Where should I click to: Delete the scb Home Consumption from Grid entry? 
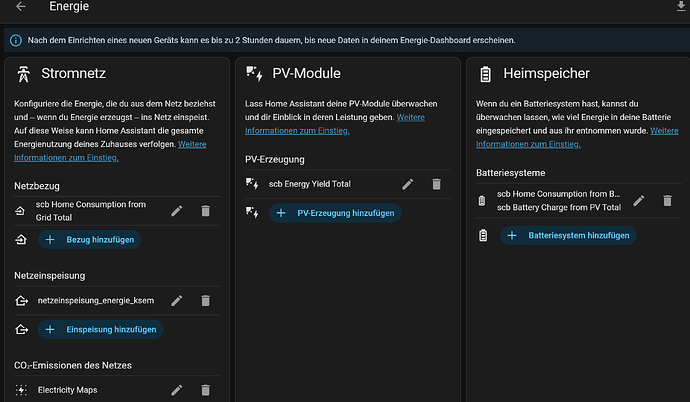(205, 210)
